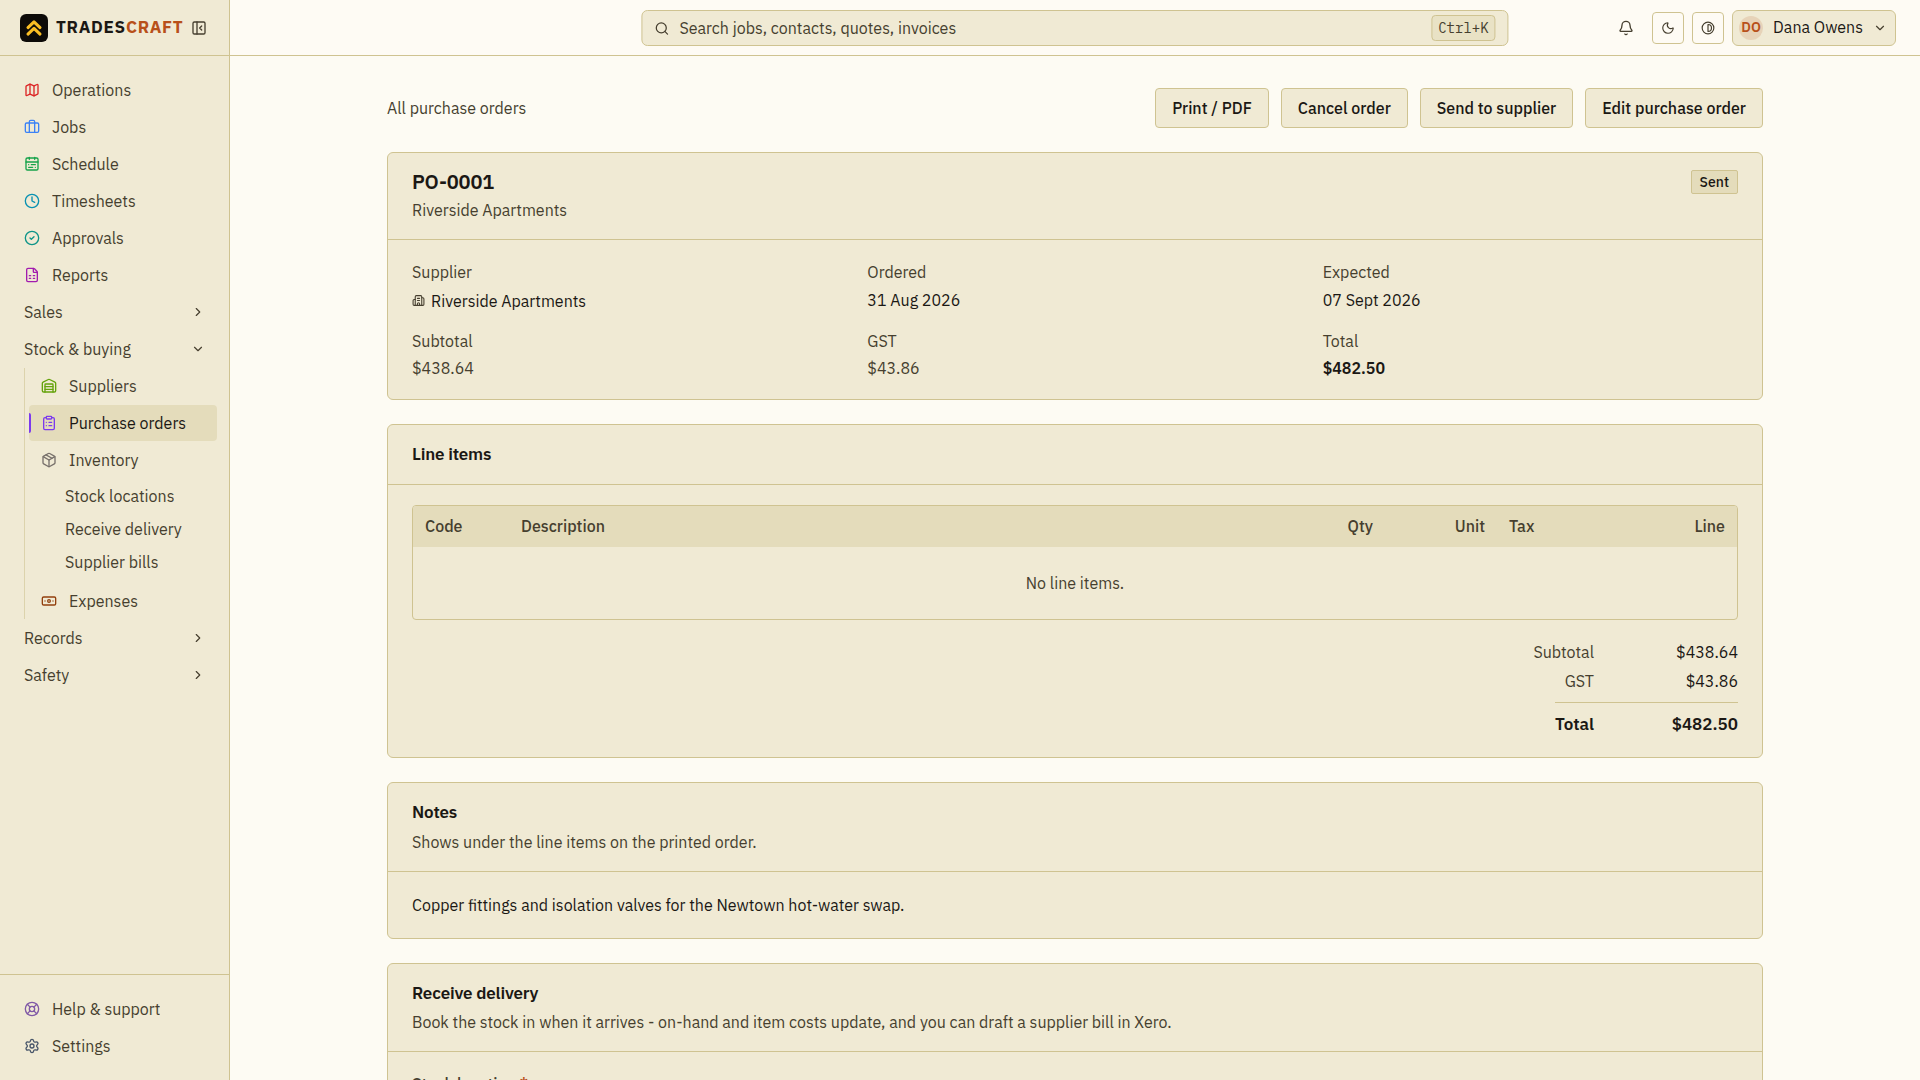Click the Suppliers icon in sidebar

49,386
